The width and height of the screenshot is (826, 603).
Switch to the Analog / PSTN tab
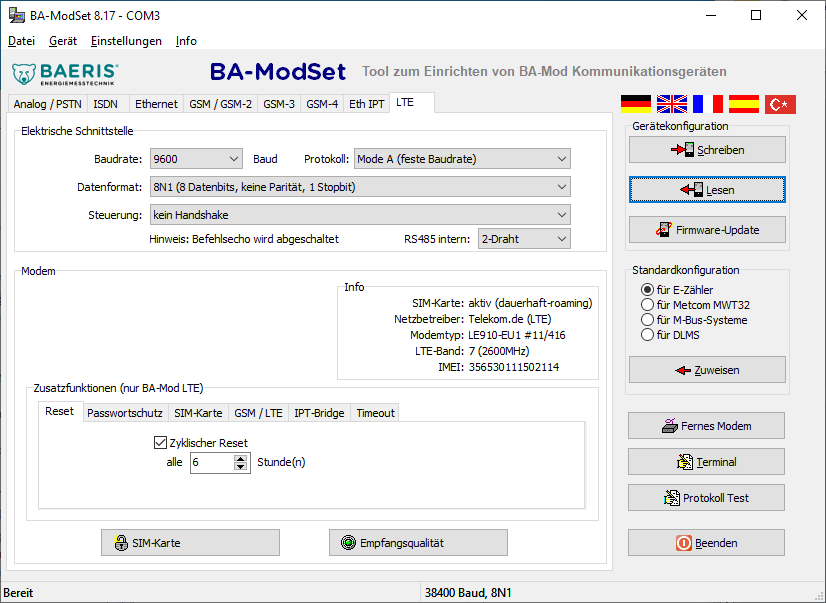click(x=47, y=104)
